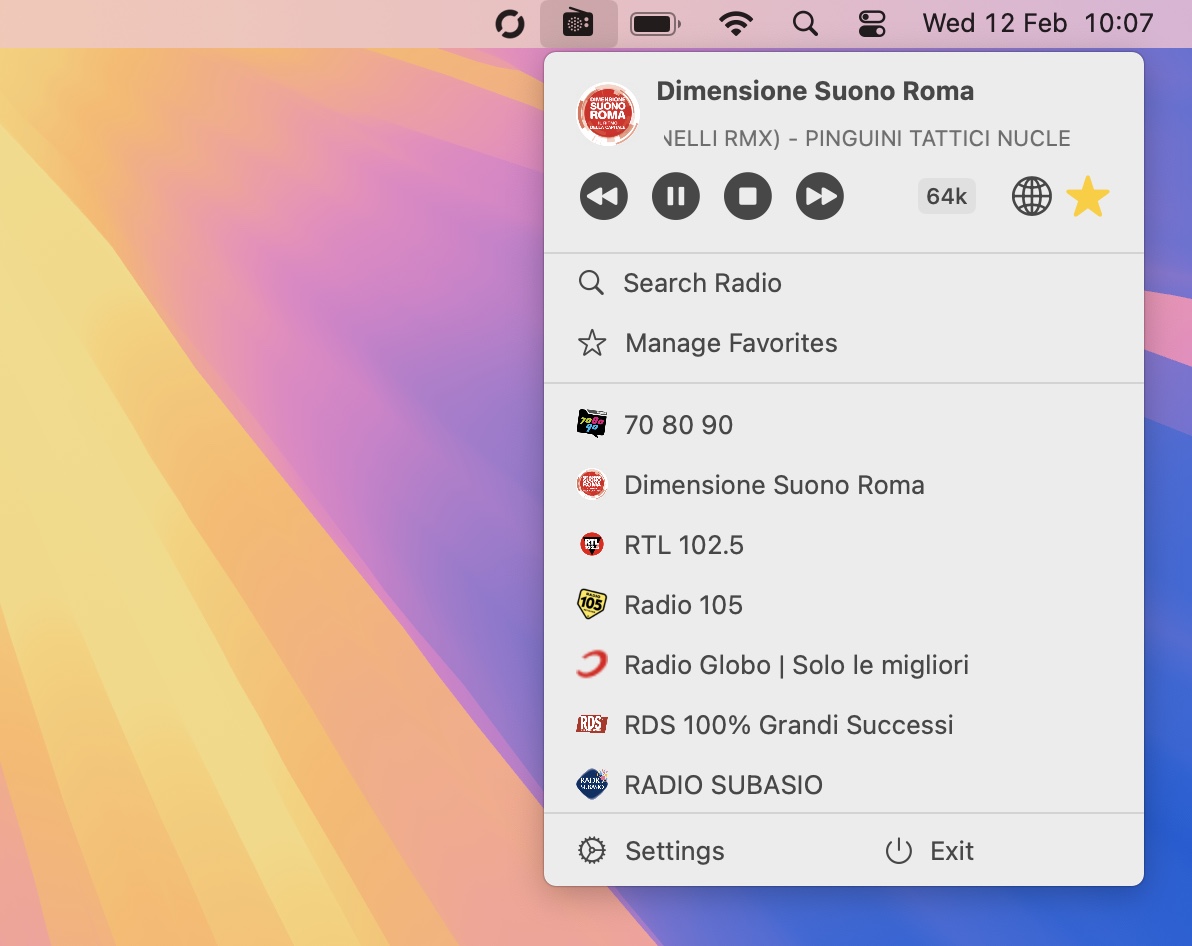Click Dimensione Suono Roma list logo

[x=591, y=484]
